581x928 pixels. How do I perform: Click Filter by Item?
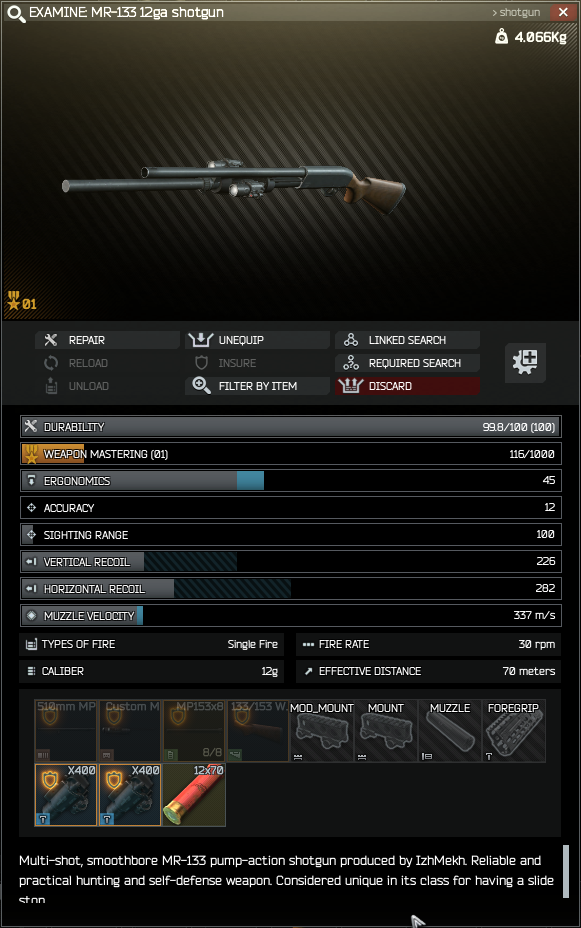click(257, 386)
